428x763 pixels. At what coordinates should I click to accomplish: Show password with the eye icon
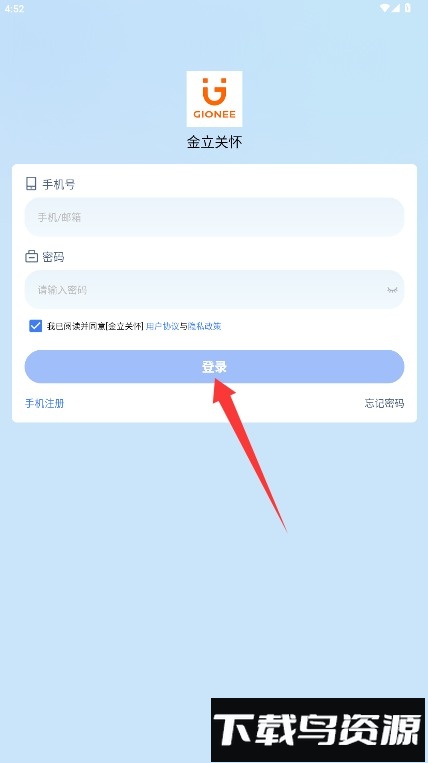coord(392,290)
